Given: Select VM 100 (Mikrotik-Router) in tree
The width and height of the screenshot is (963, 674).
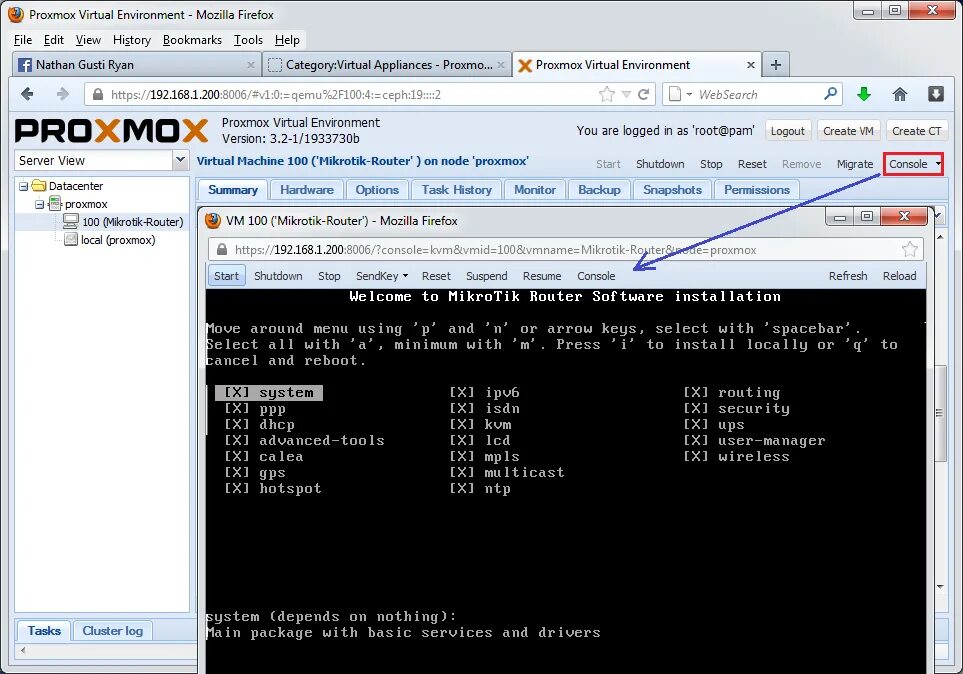Looking at the screenshot, I should click(x=133, y=222).
